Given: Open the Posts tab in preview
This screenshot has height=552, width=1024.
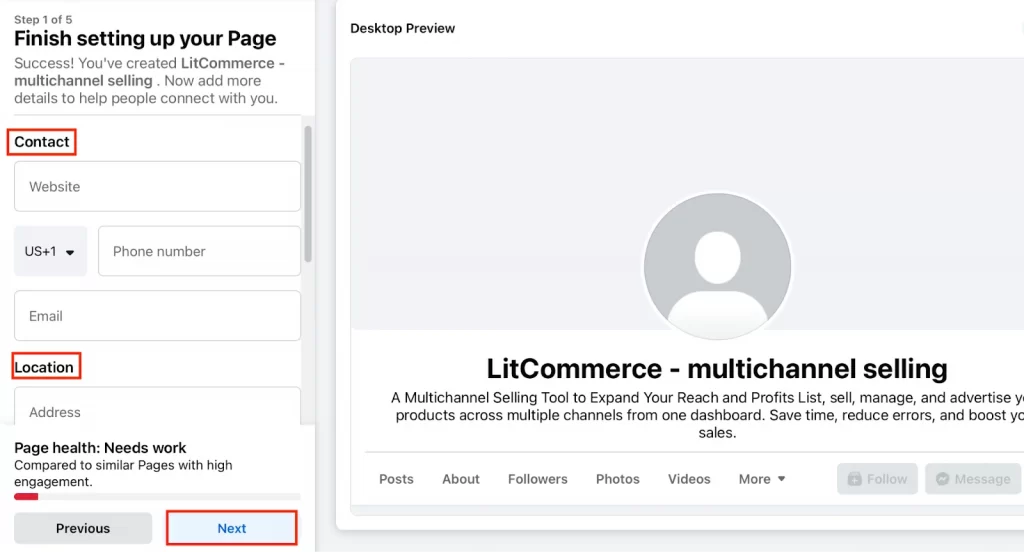Looking at the screenshot, I should 396,479.
